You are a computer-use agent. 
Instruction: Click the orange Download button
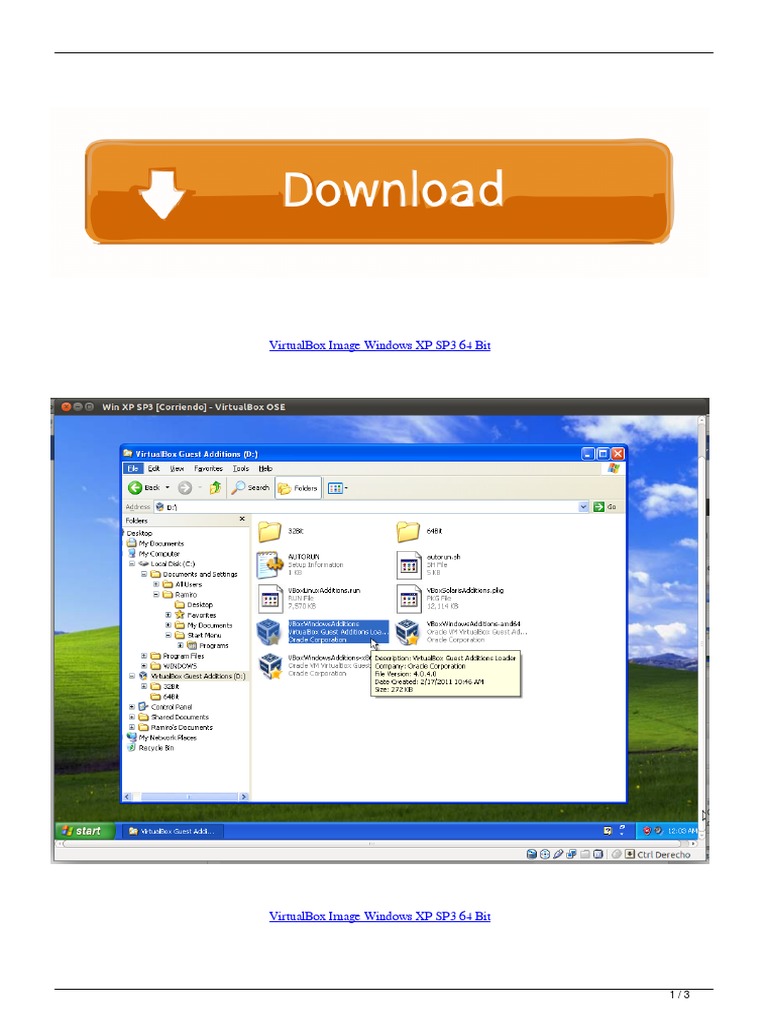pyautogui.click(x=379, y=191)
